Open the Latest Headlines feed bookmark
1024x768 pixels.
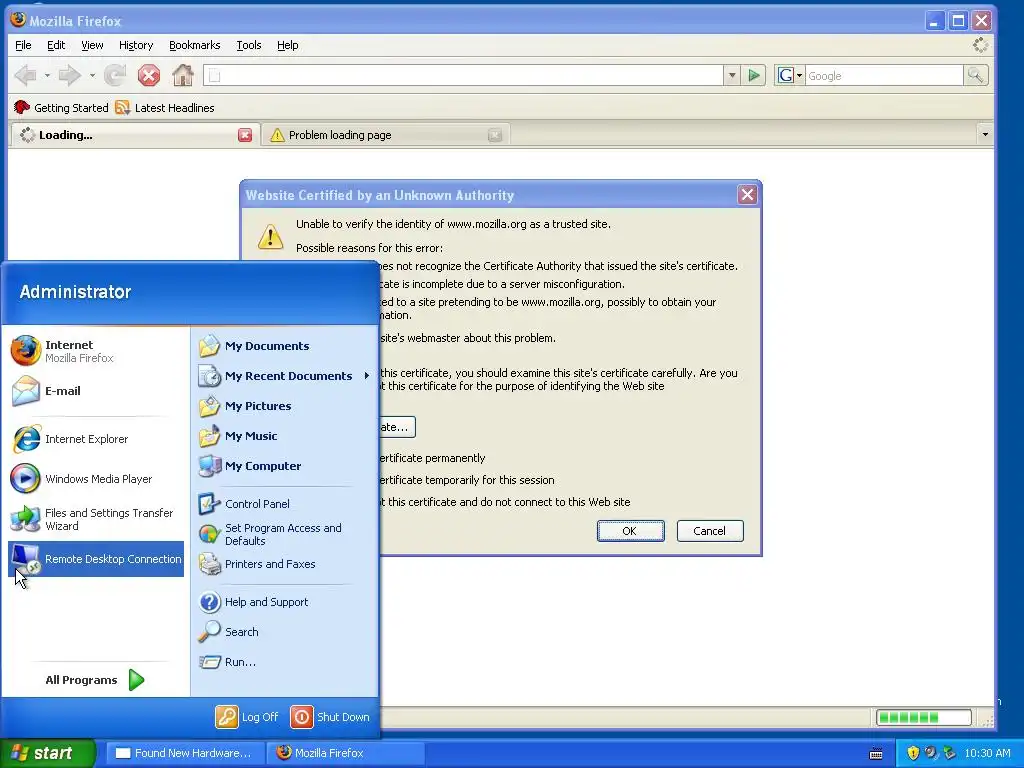pos(165,108)
